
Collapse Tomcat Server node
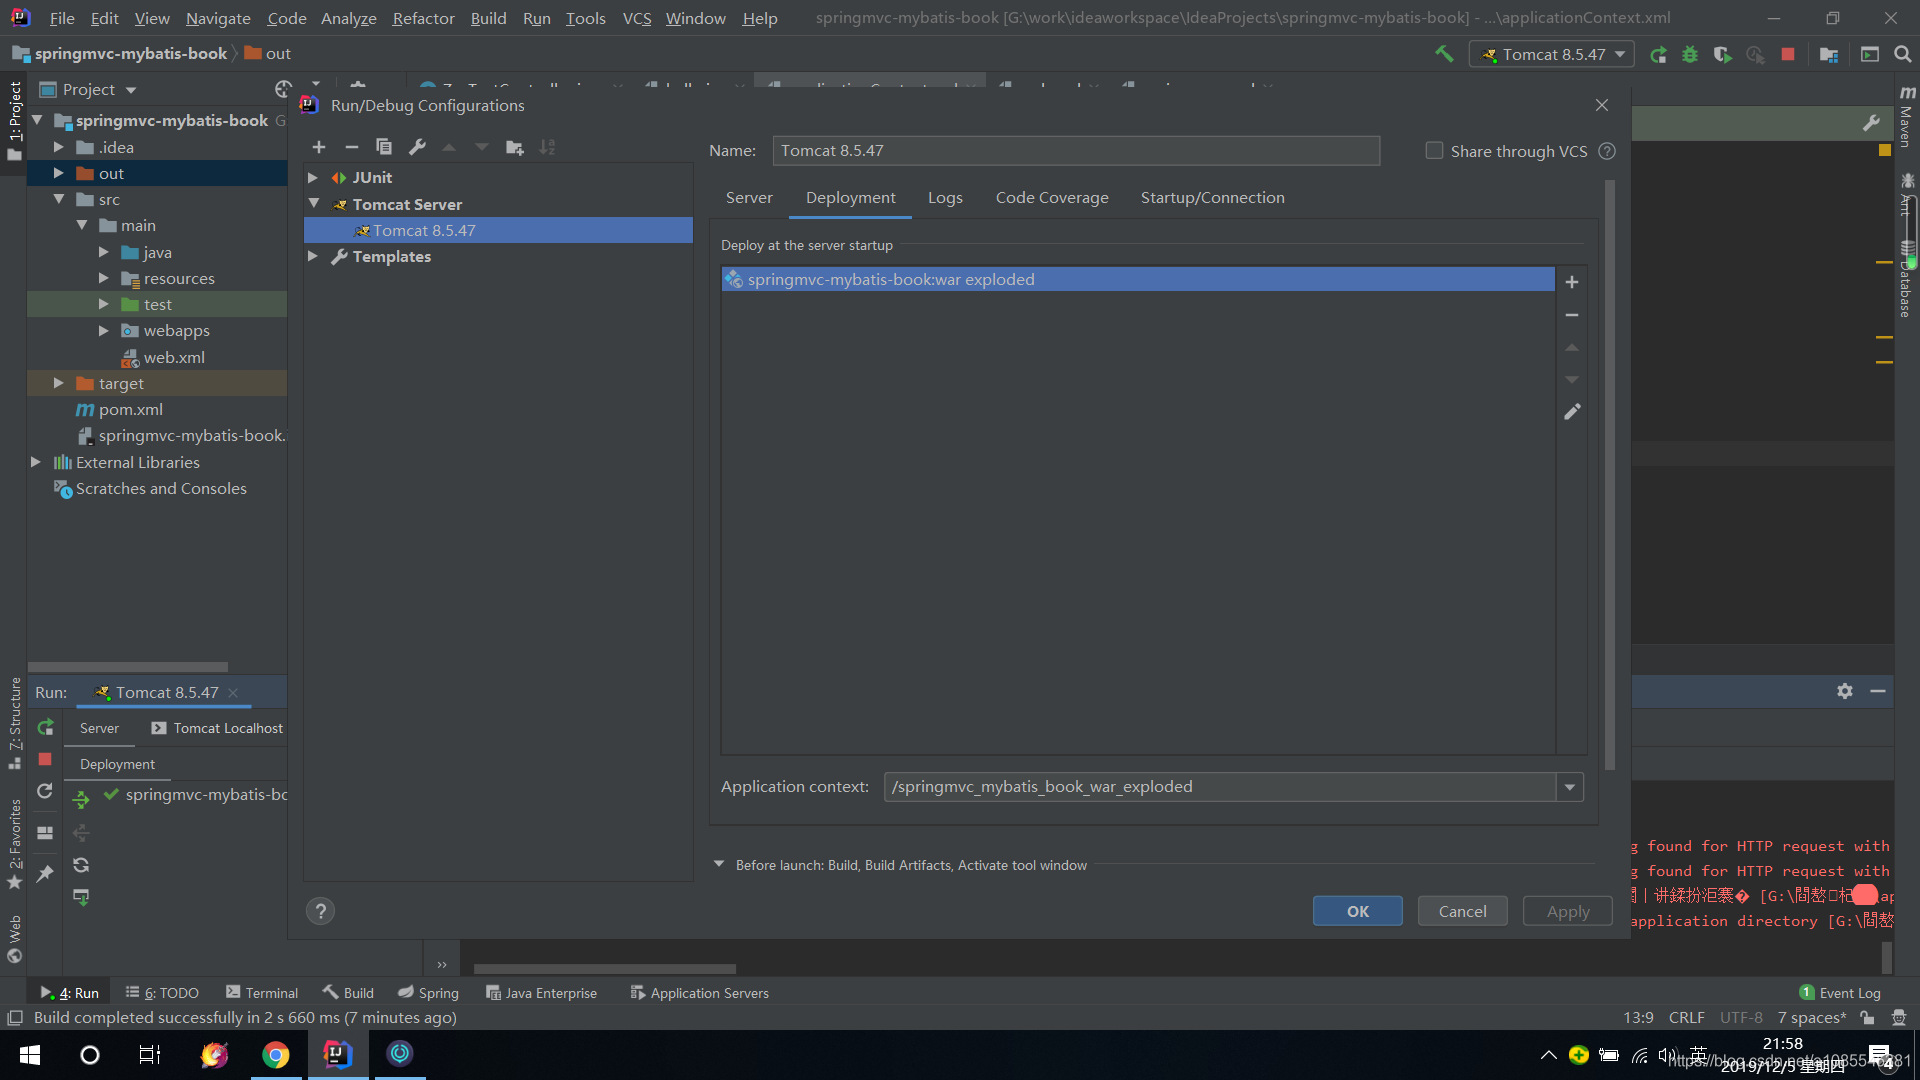313,203
